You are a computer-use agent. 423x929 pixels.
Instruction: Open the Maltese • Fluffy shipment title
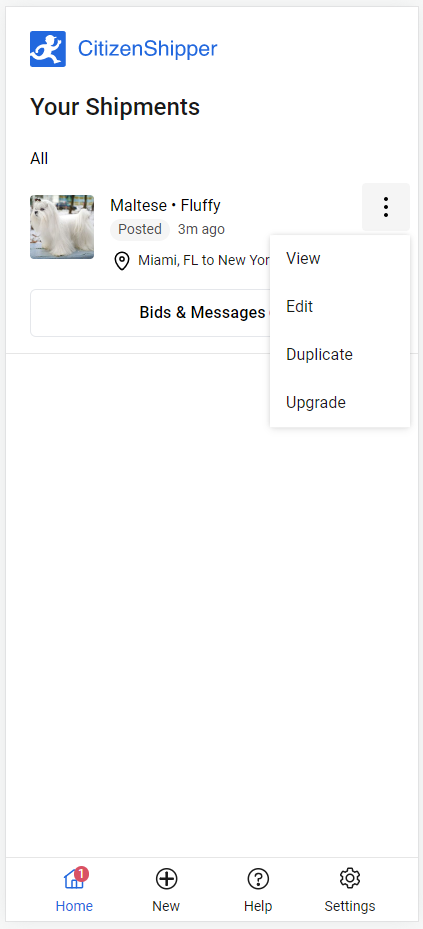(165, 206)
